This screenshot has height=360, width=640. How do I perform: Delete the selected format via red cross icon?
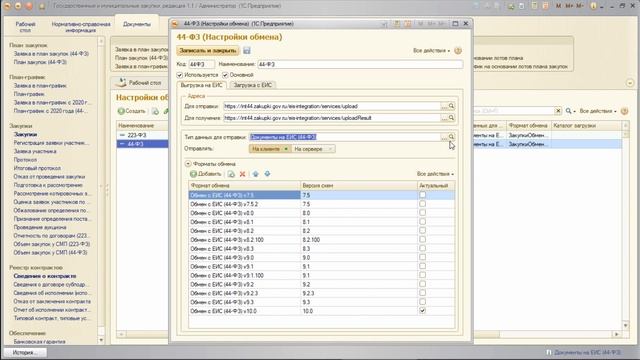(242, 174)
